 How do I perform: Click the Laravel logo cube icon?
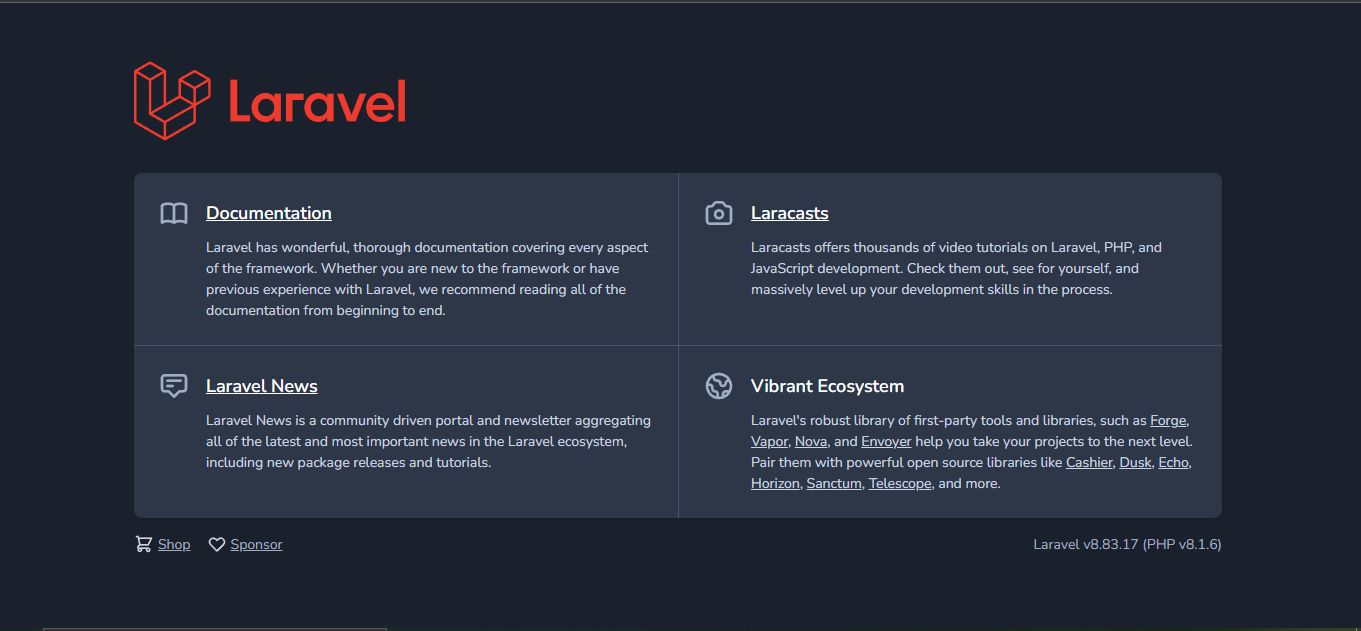click(172, 101)
